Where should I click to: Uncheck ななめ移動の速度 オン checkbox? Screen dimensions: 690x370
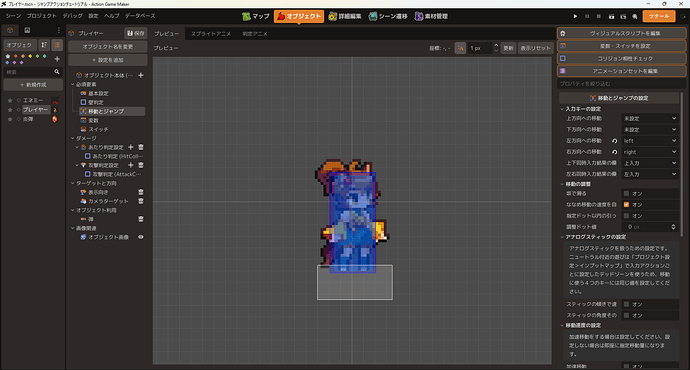click(x=626, y=205)
